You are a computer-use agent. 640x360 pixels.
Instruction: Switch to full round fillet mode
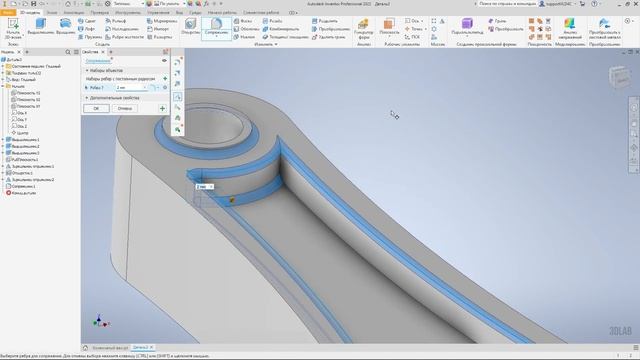pyautogui.click(x=178, y=84)
